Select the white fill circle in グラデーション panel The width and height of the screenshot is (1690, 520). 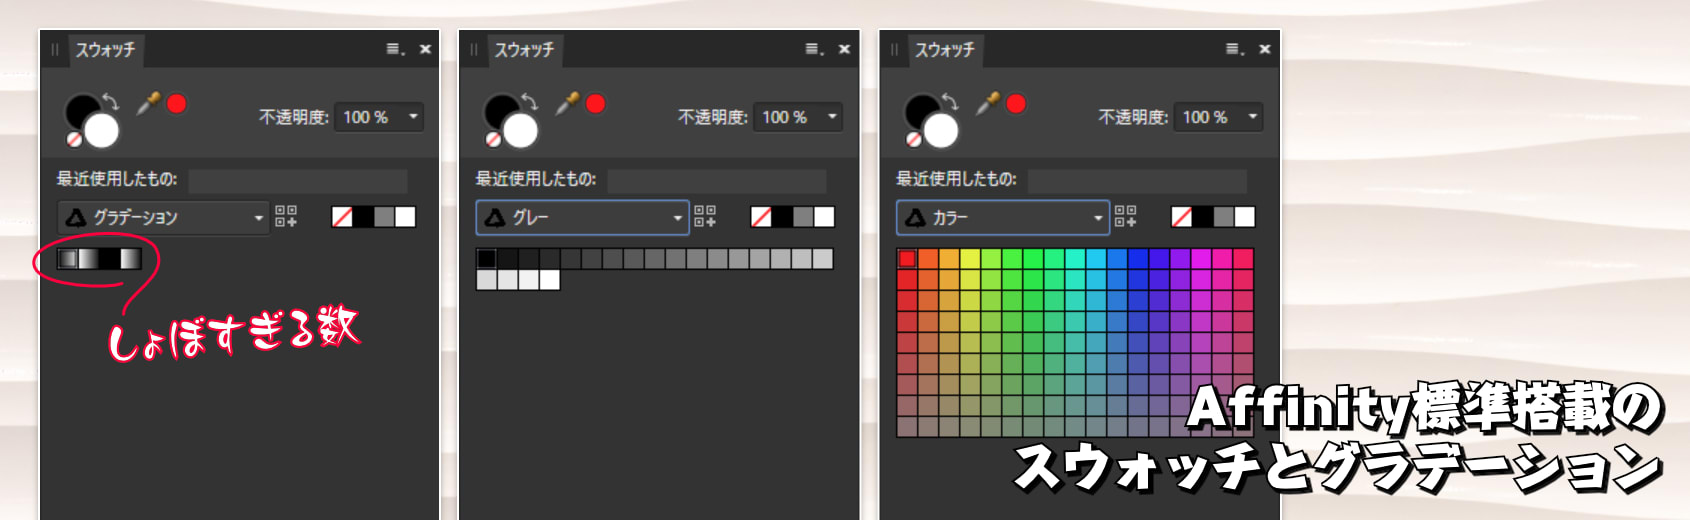(101, 130)
